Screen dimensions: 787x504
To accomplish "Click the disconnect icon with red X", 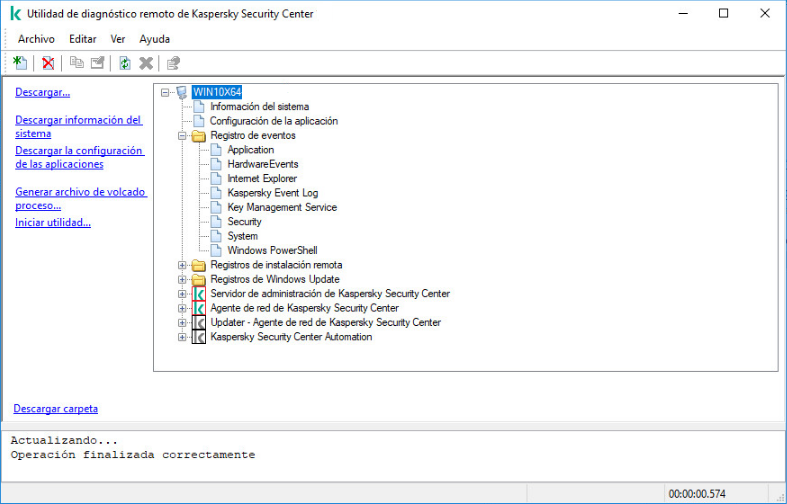I will (x=47, y=64).
